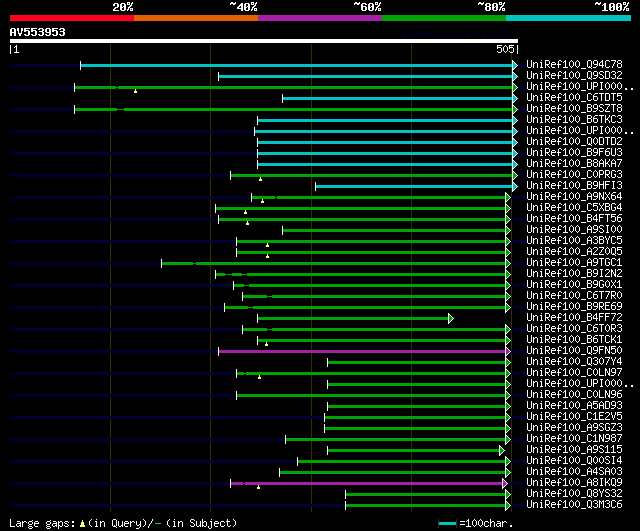Select the UniRef100_Q3M3C6 label
The width and height of the screenshot is (640, 531).
(574, 505)
